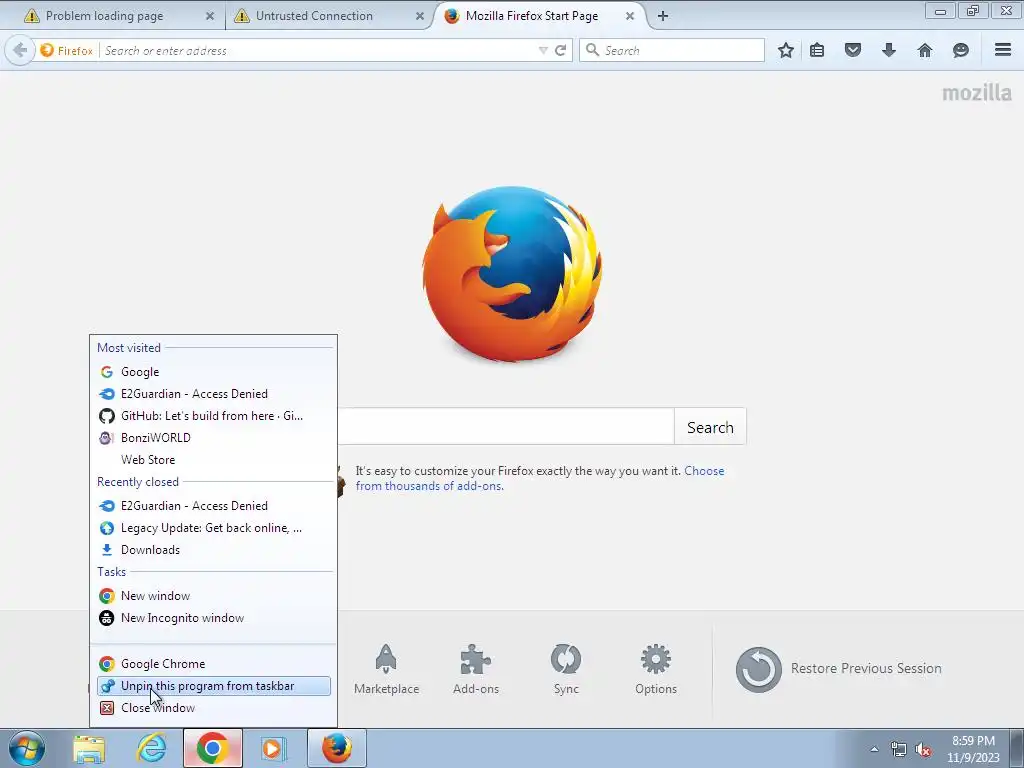1024x768 pixels.
Task: Open a new tab with plus button
Action: click(x=663, y=16)
